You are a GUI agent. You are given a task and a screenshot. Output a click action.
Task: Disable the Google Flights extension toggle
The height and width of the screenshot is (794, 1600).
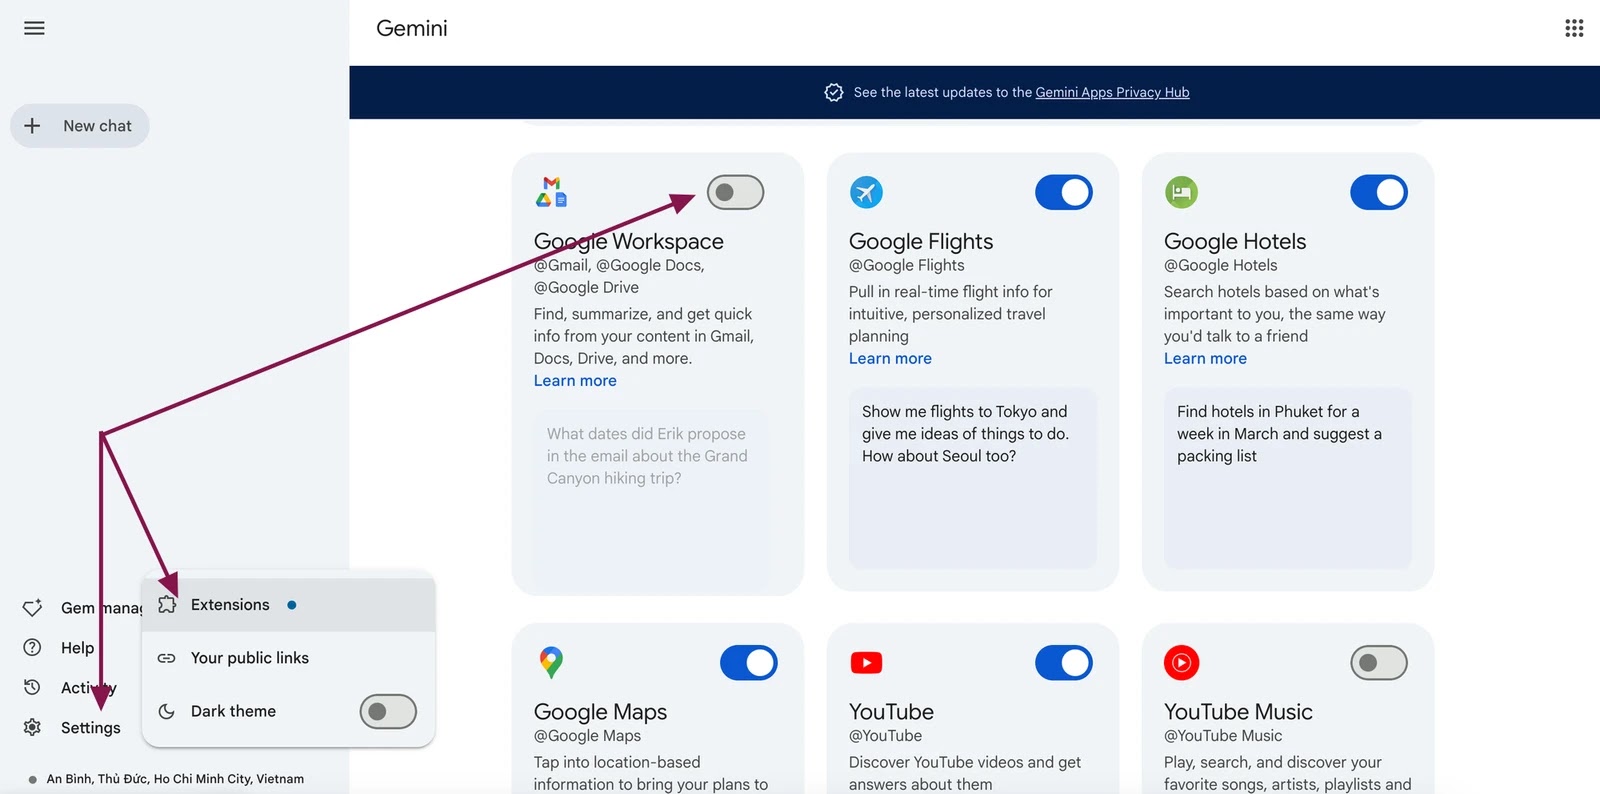click(1064, 192)
